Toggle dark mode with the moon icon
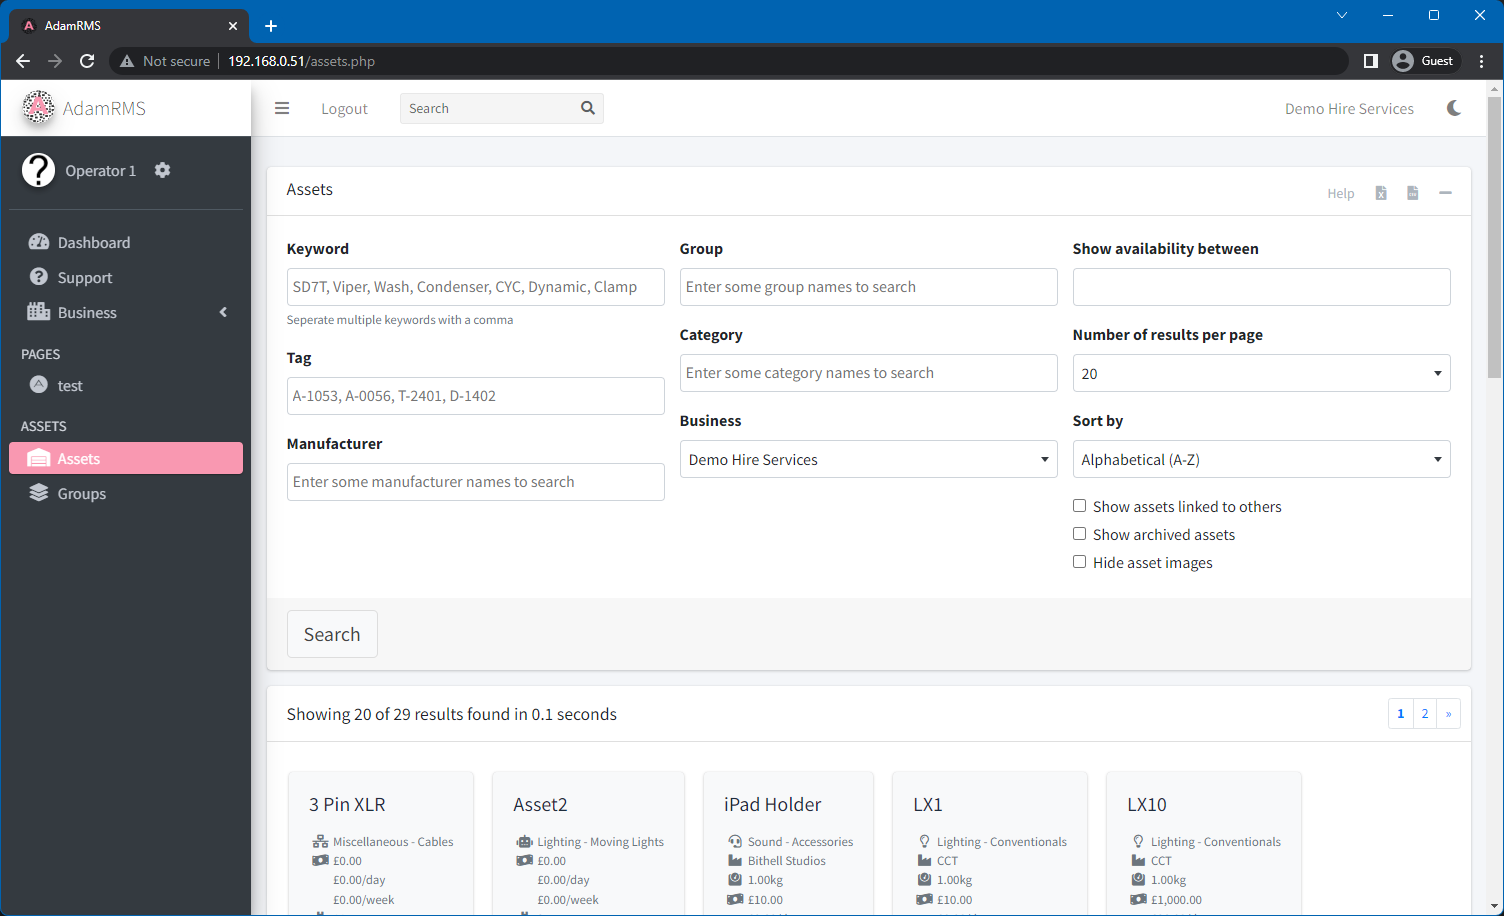Viewport: 1504px width, 916px height. click(1453, 108)
